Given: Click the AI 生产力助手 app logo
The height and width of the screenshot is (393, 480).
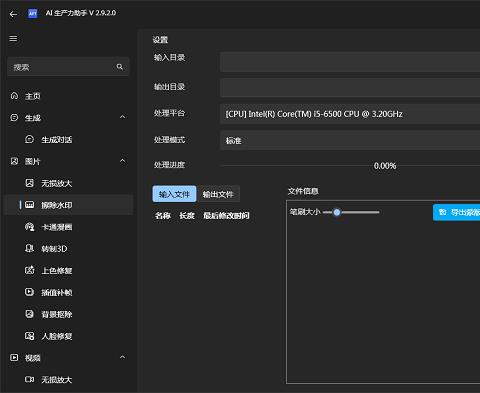Looking at the screenshot, I should pos(33,13).
